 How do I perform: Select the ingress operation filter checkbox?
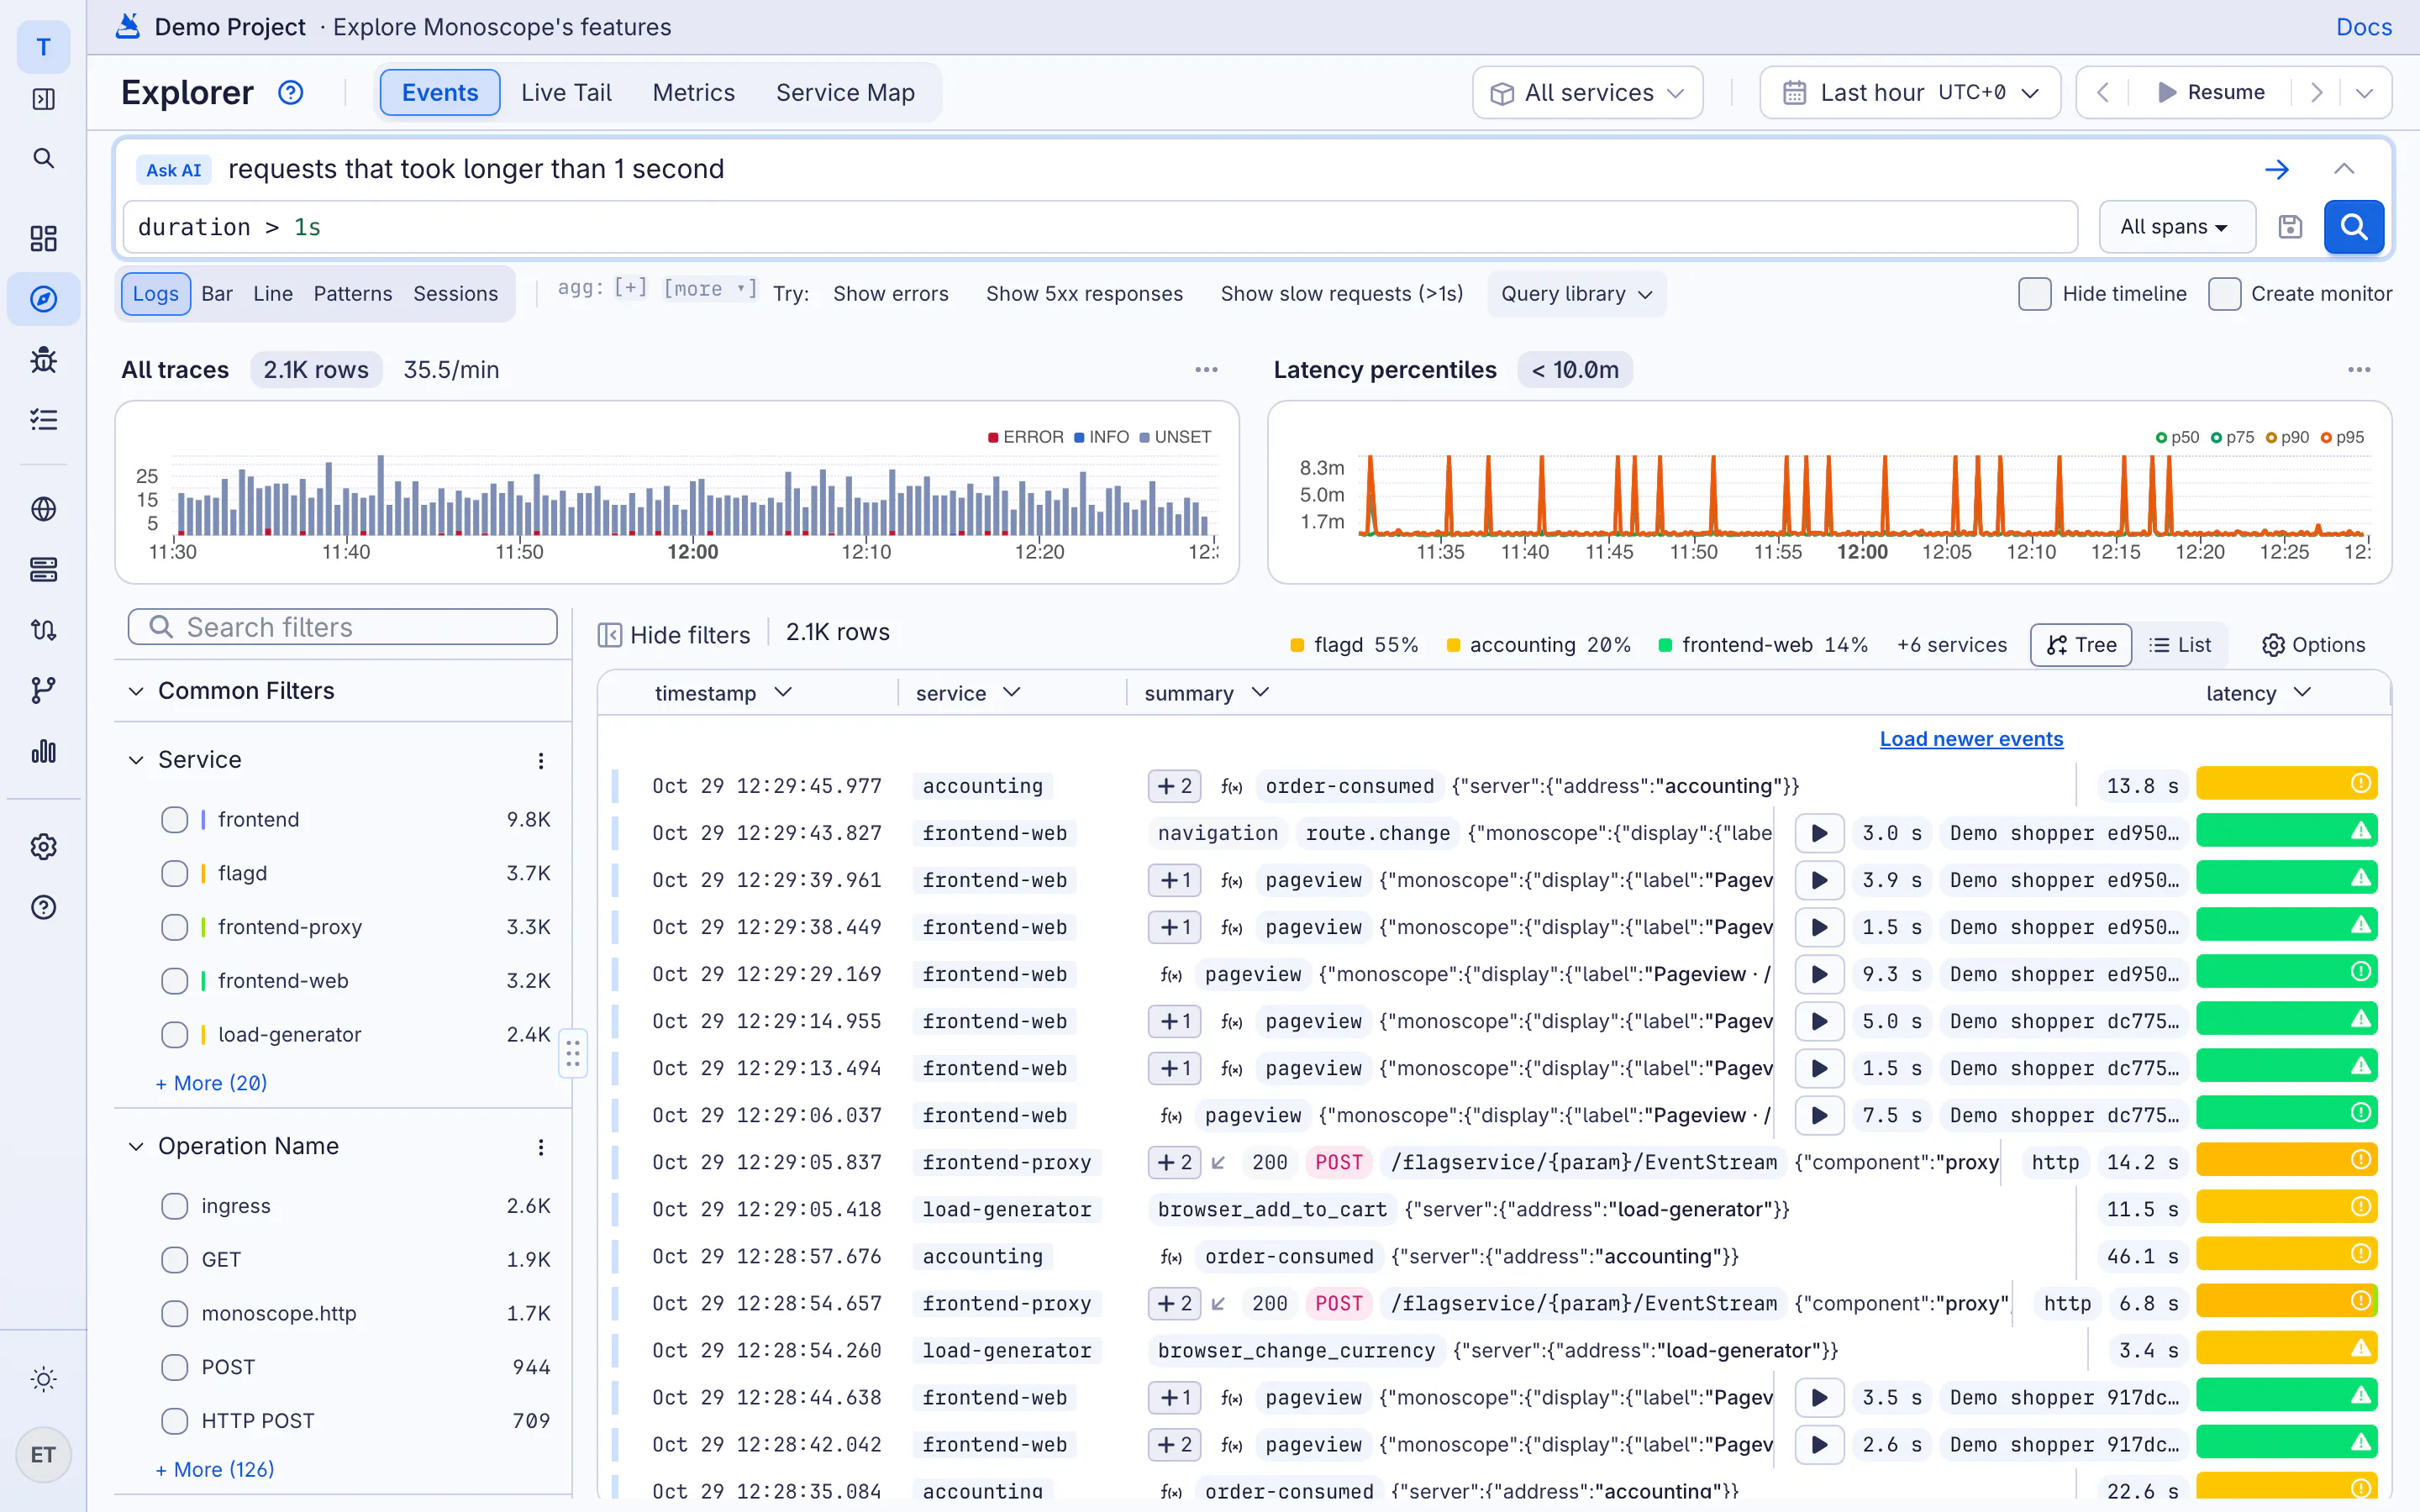tap(174, 1207)
